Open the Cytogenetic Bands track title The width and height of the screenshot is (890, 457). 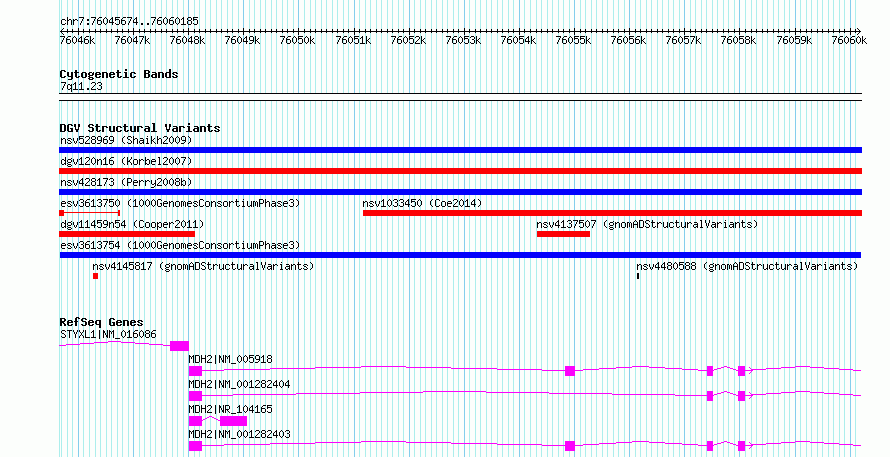point(119,74)
